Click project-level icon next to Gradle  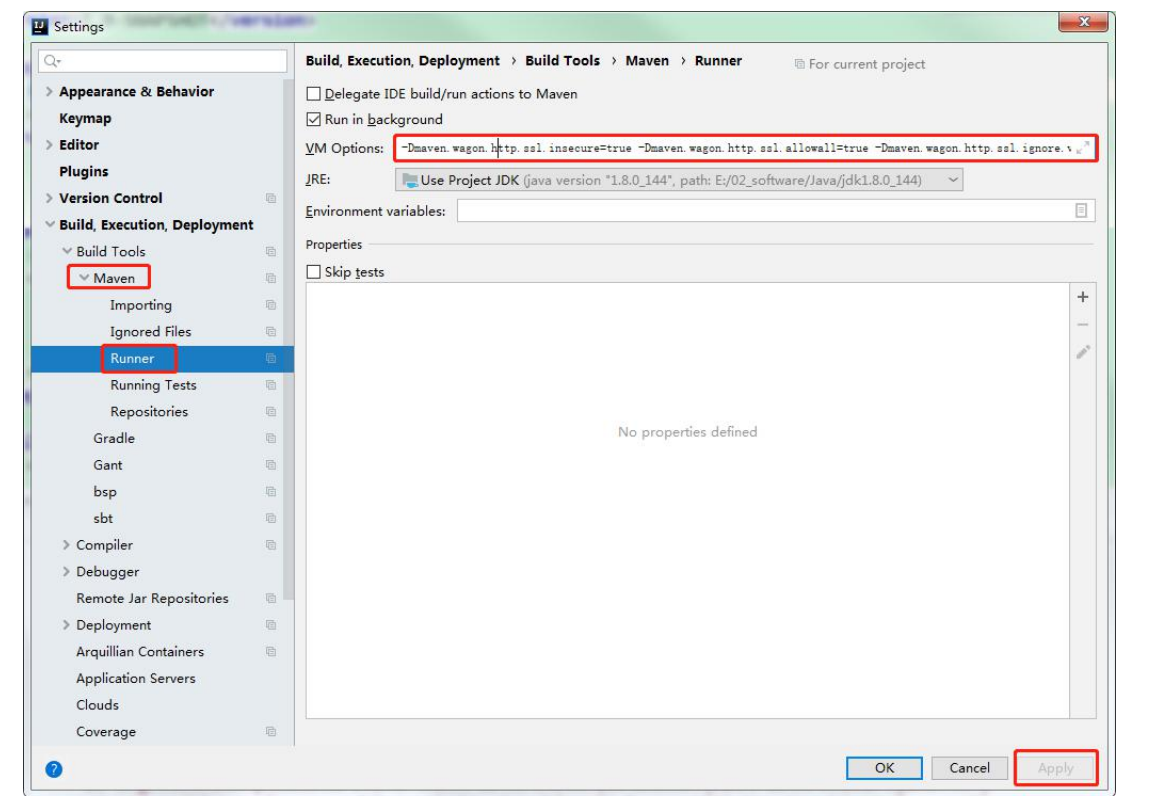pyautogui.click(x=271, y=439)
